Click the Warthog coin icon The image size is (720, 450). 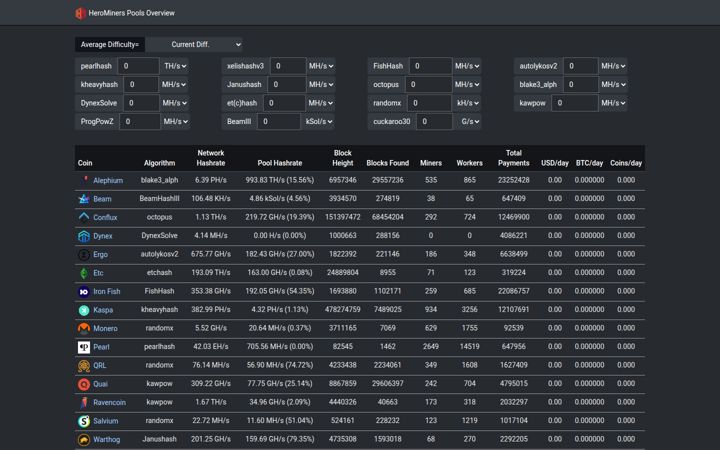tap(84, 439)
